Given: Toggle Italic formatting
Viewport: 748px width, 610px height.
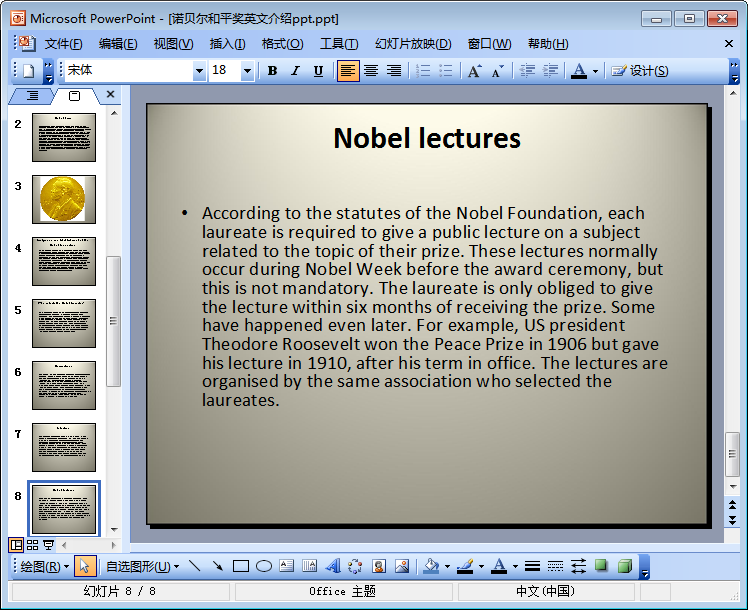Looking at the screenshot, I should tap(295, 71).
